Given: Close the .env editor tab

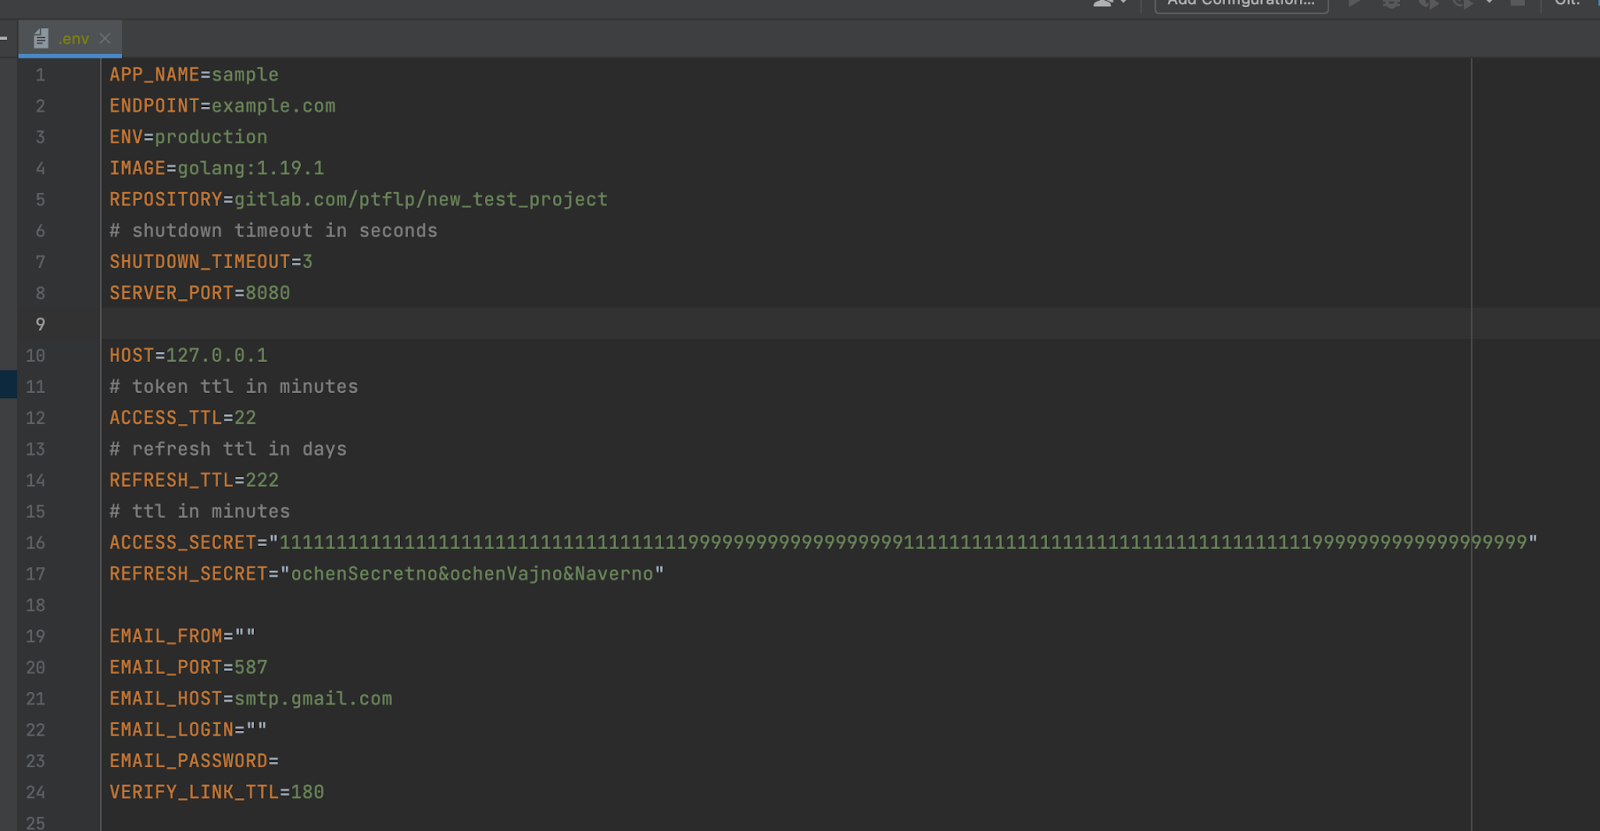Looking at the screenshot, I should point(105,39).
